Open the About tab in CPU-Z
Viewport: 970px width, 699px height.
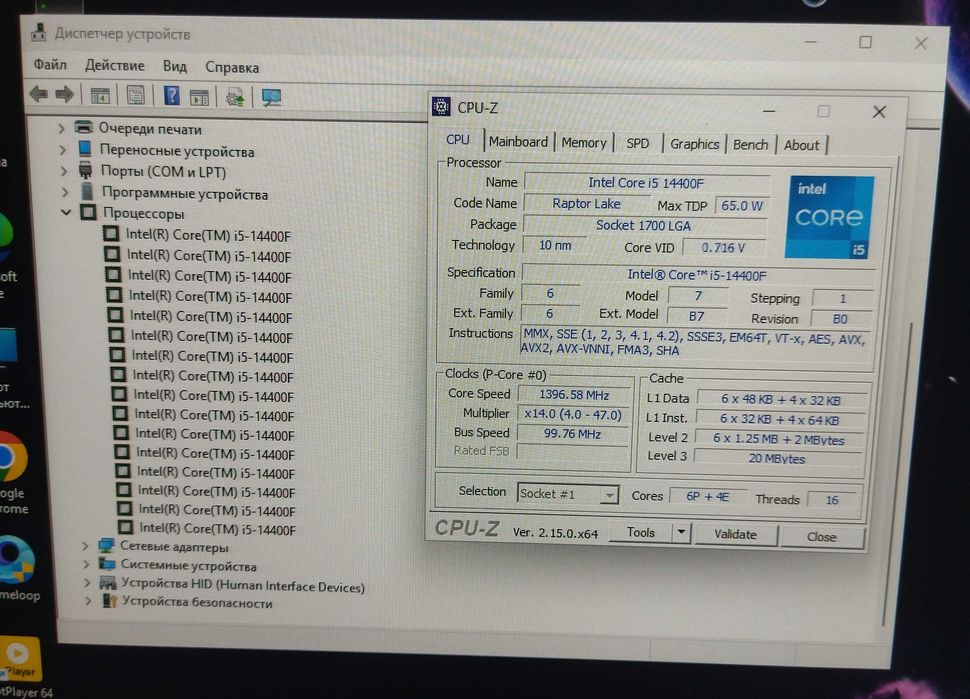tap(801, 145)
